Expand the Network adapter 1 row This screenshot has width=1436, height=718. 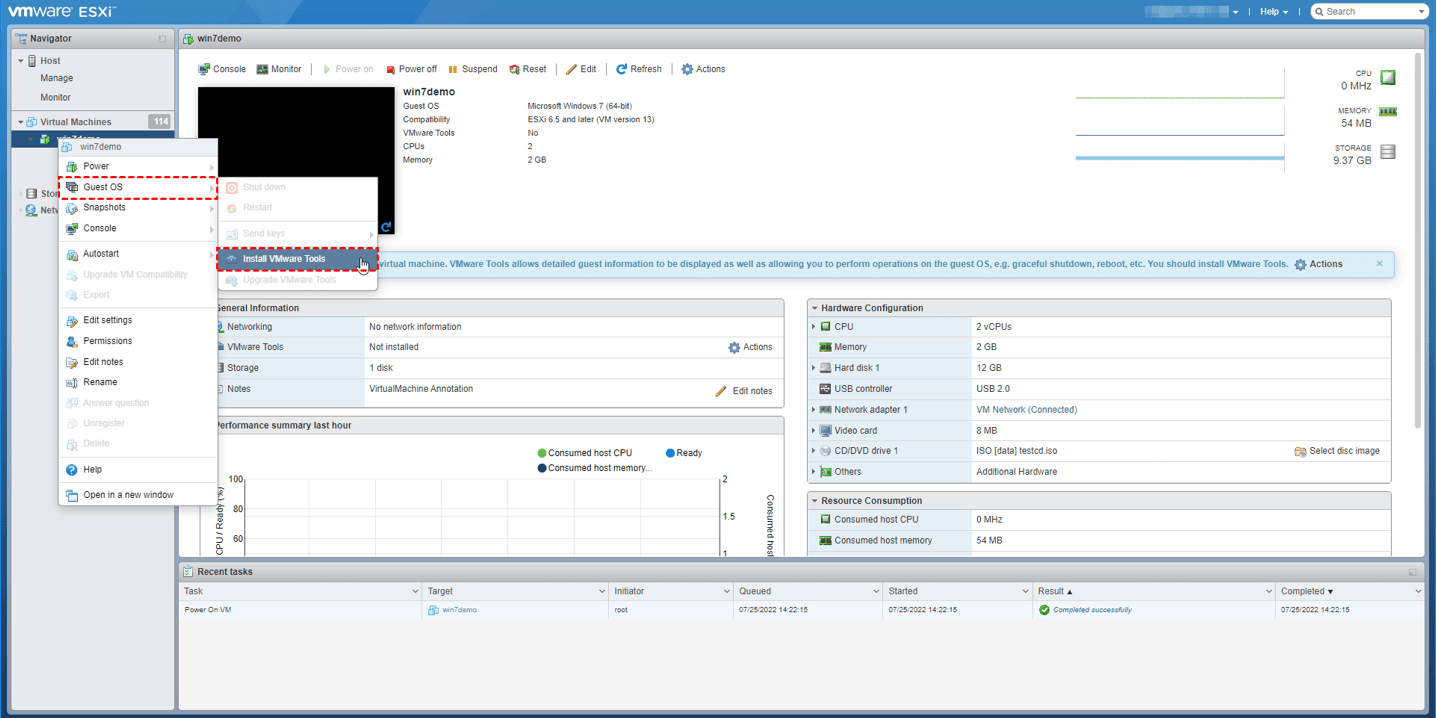tap(814, 410)
